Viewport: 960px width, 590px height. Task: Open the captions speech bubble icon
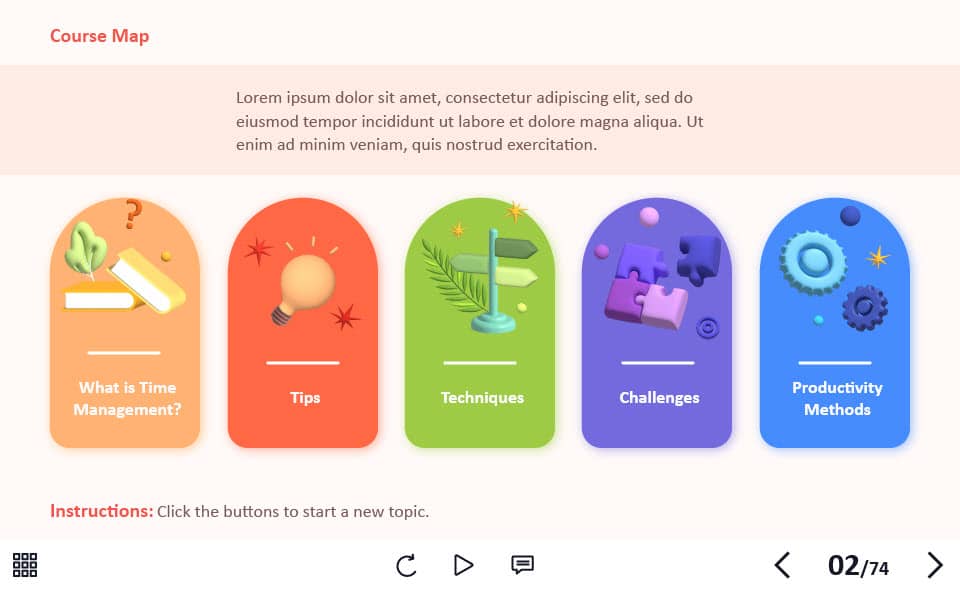pos(522,564)
